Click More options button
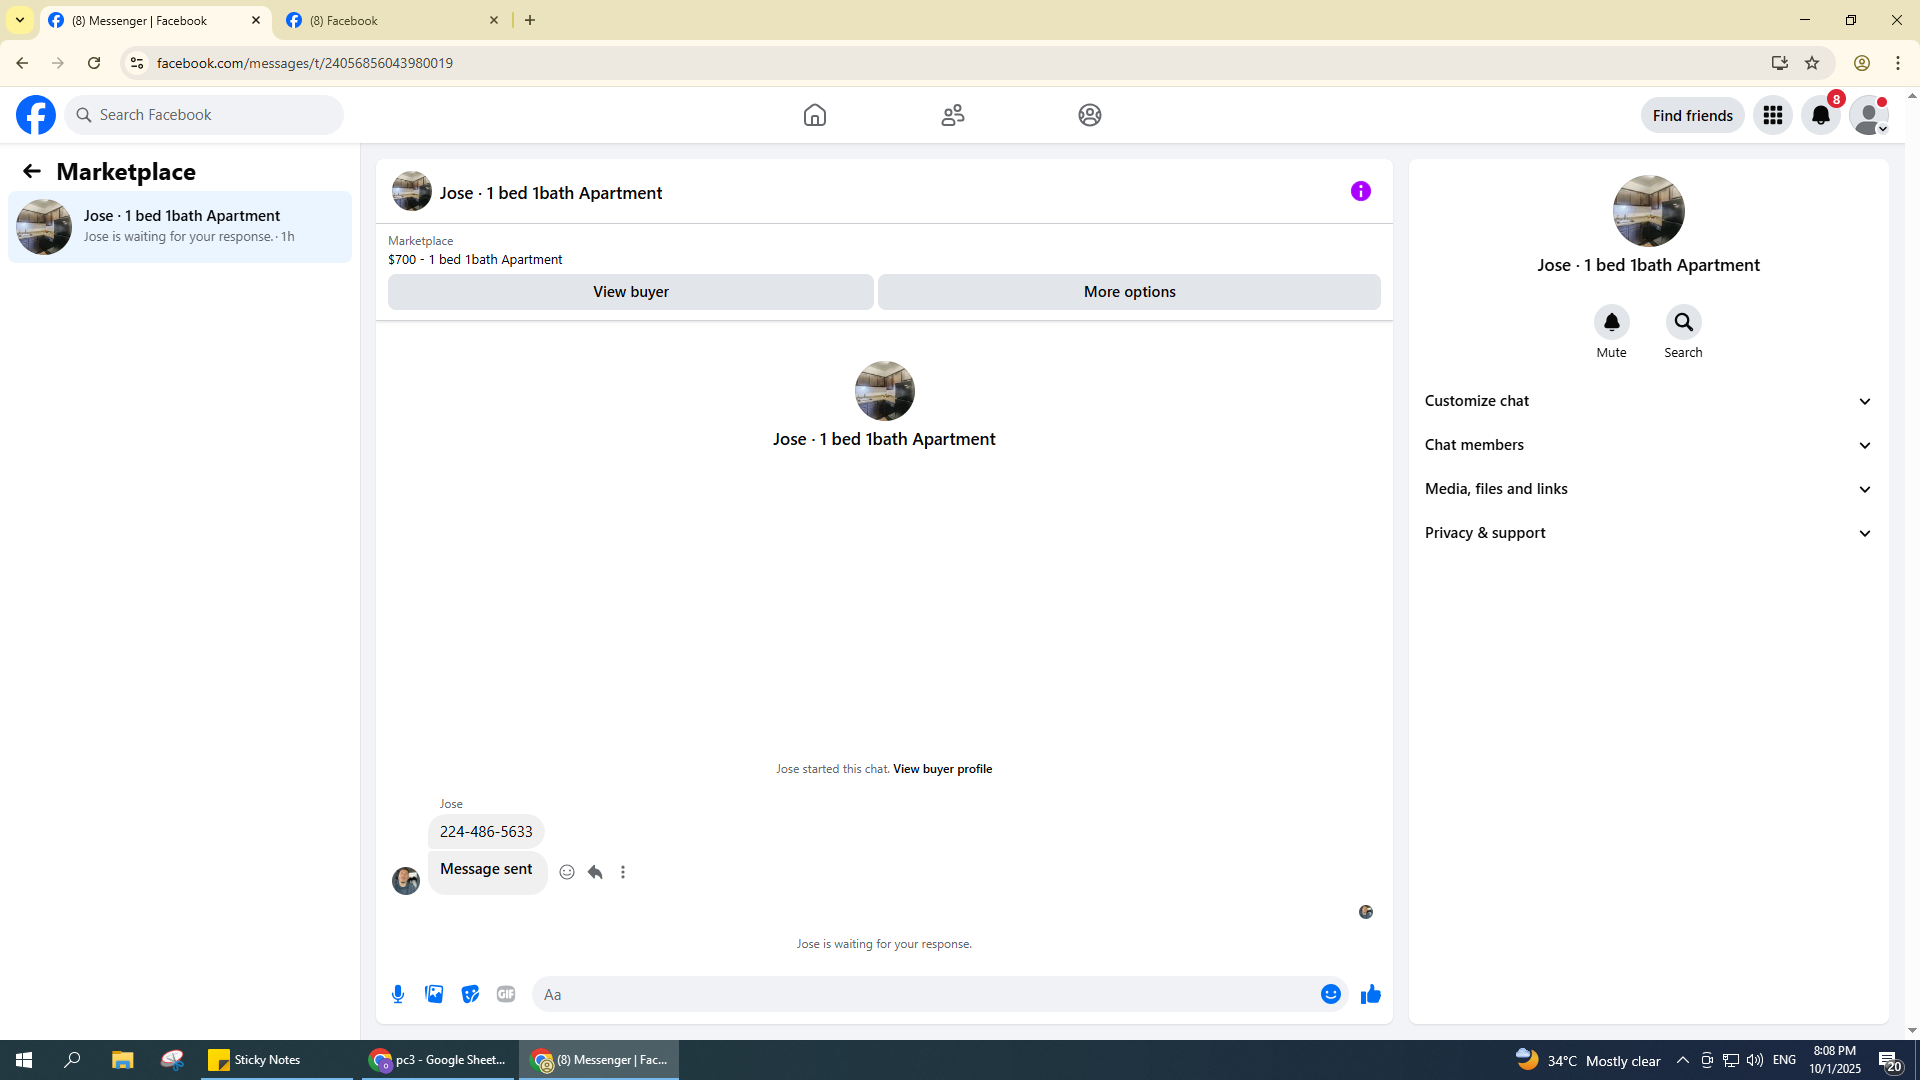Screen dimensions: 1920x1080 point(1129,292)
